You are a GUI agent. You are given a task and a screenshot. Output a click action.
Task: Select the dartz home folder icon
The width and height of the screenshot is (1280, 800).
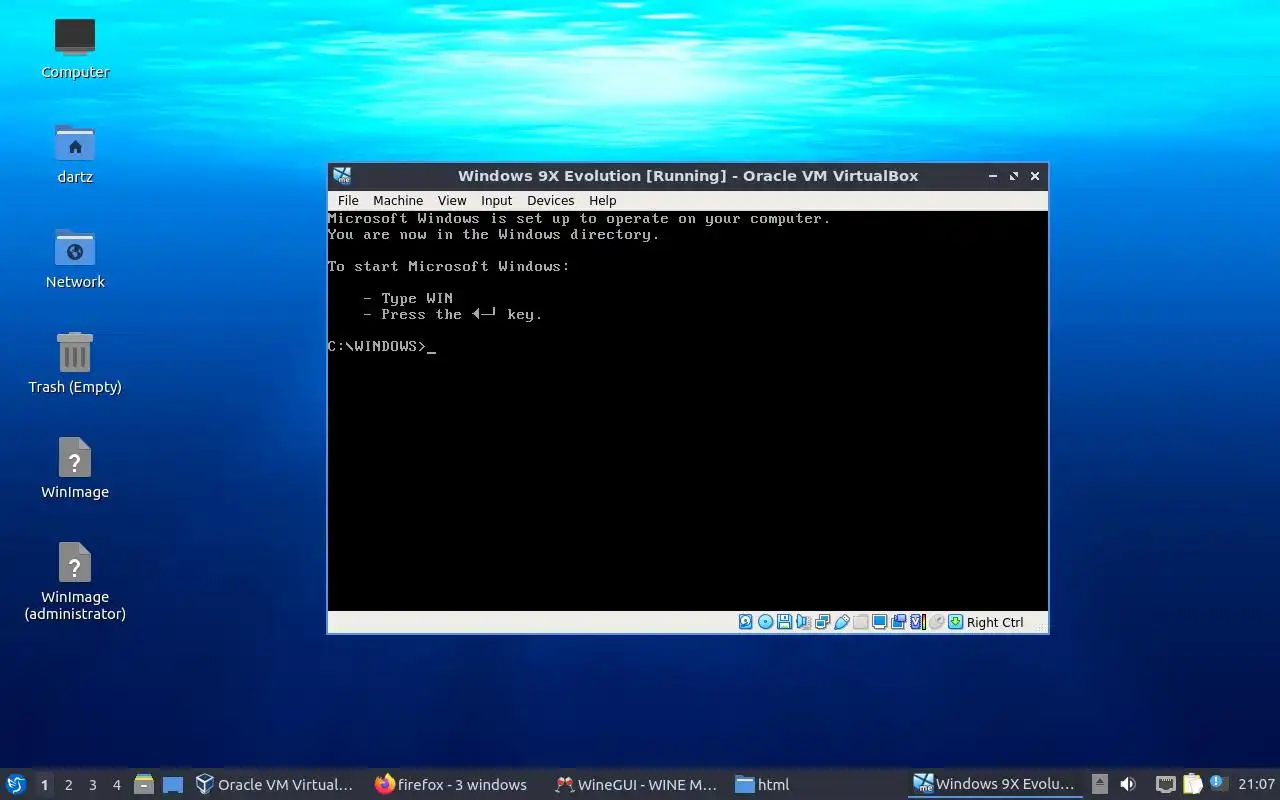75,153
